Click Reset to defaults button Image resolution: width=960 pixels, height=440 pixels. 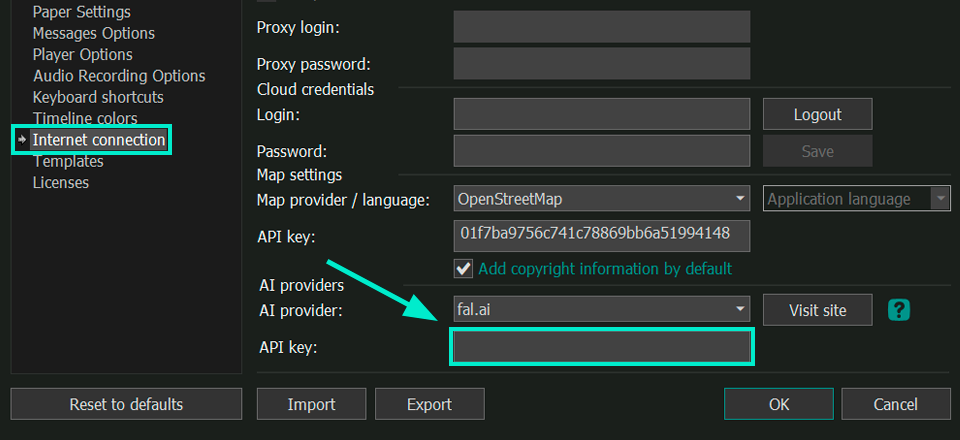[x=126, y=405]
